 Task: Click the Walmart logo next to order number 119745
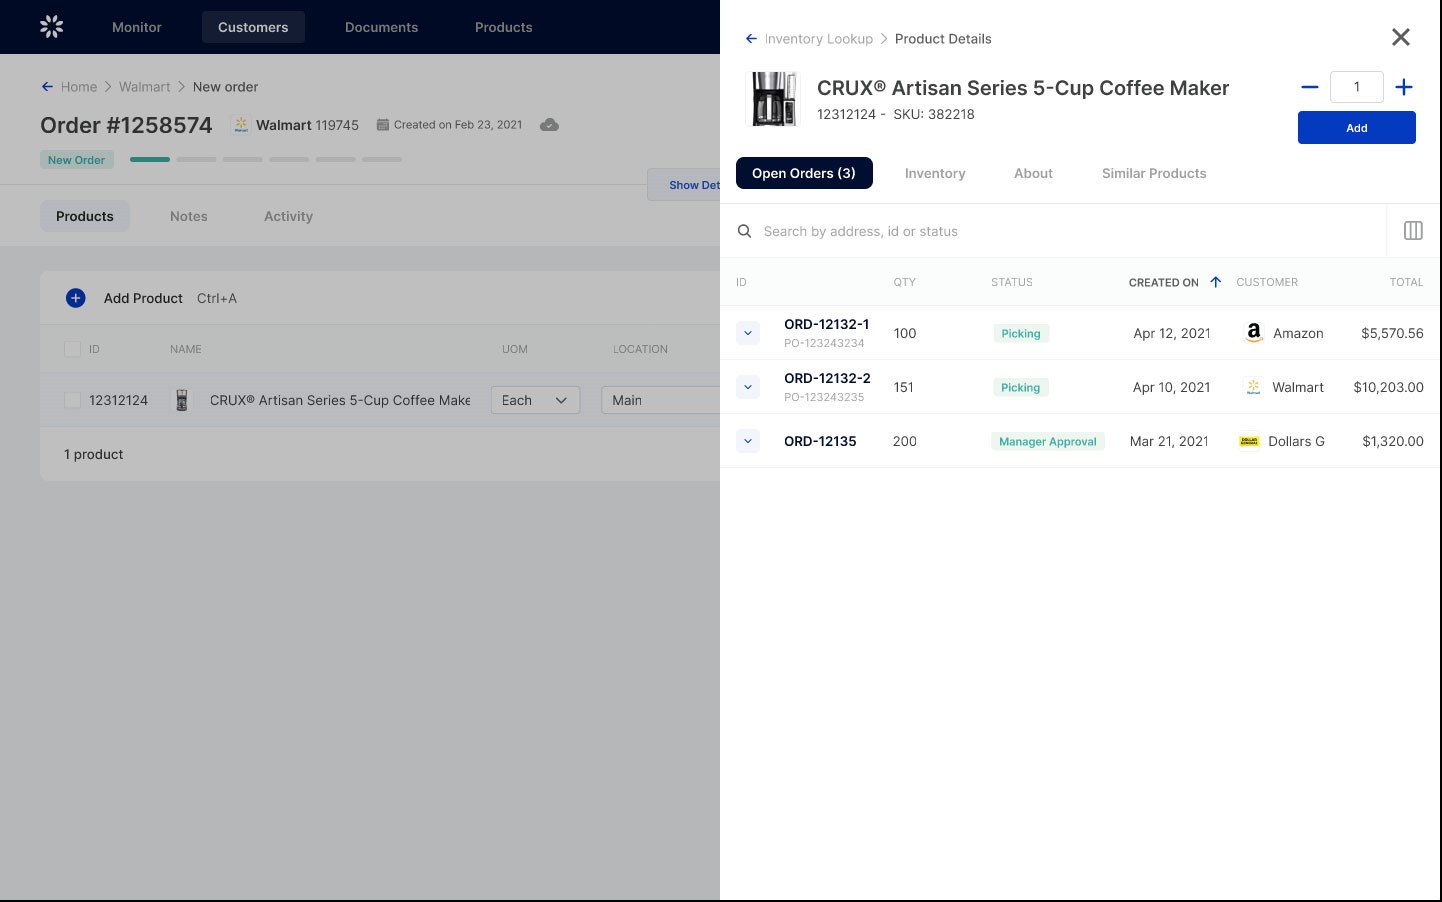pos(240,124)
